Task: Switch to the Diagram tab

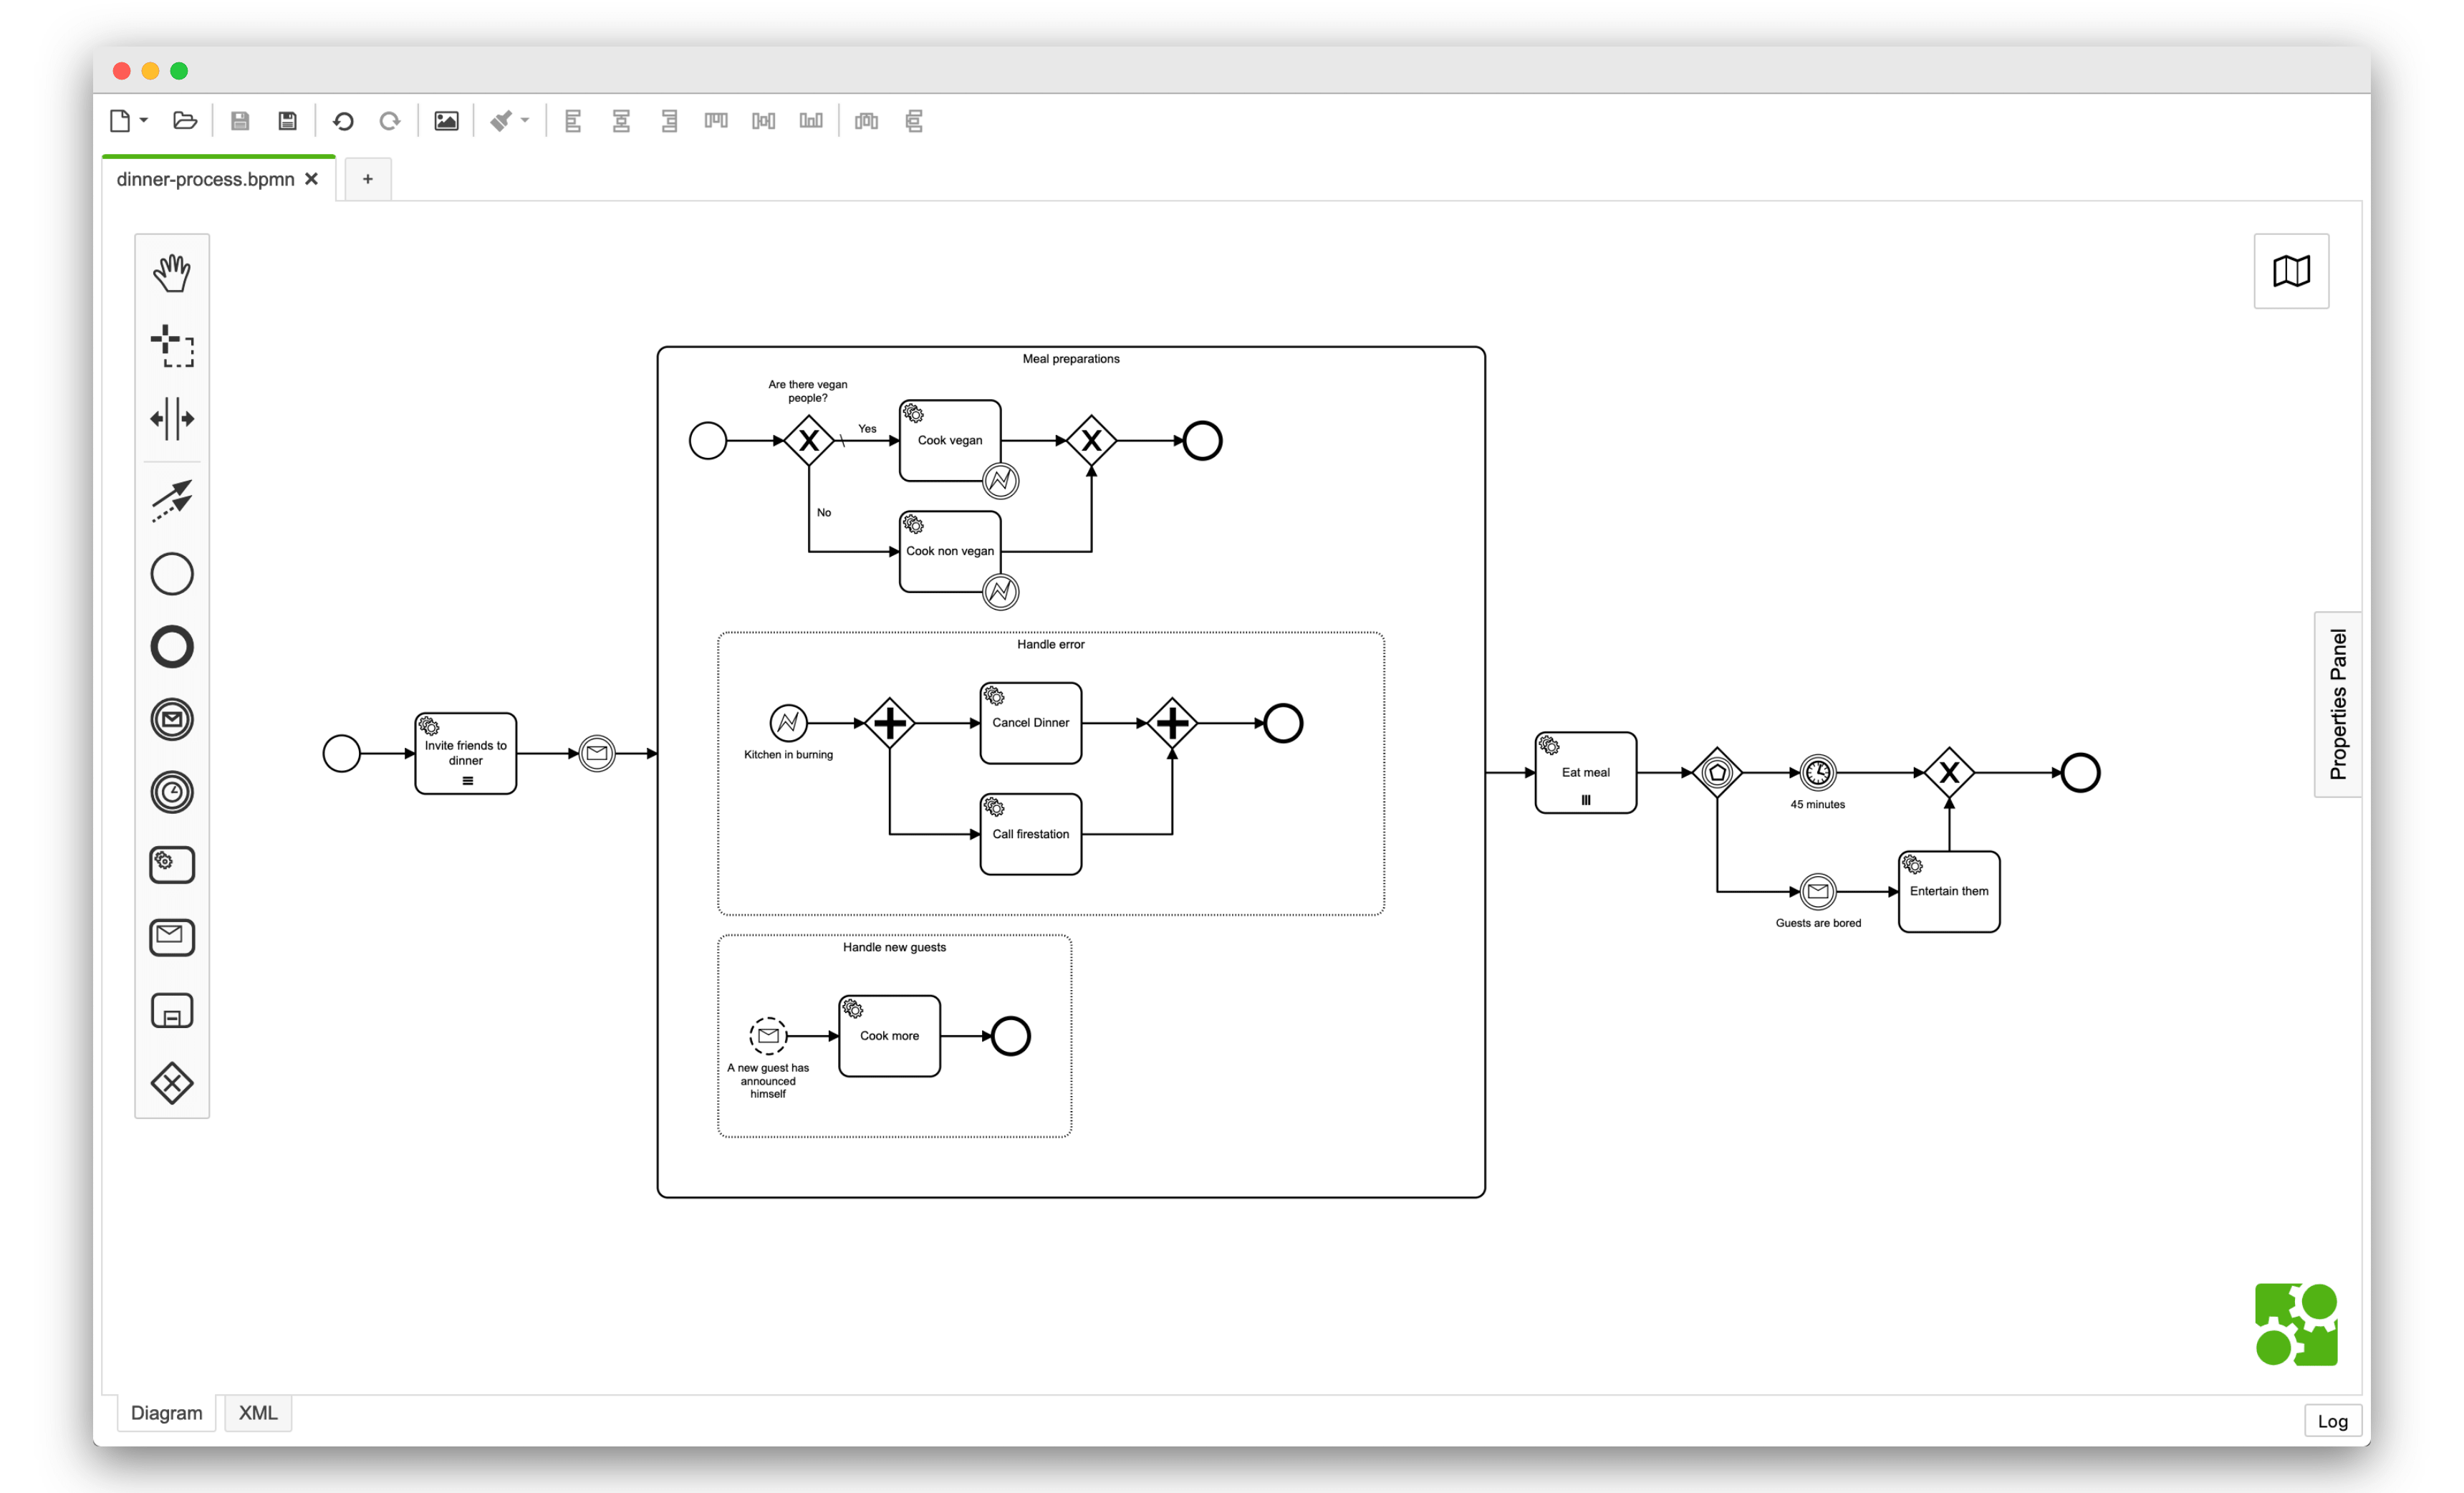Action: pyautogui.click(x=166, y=1412)
